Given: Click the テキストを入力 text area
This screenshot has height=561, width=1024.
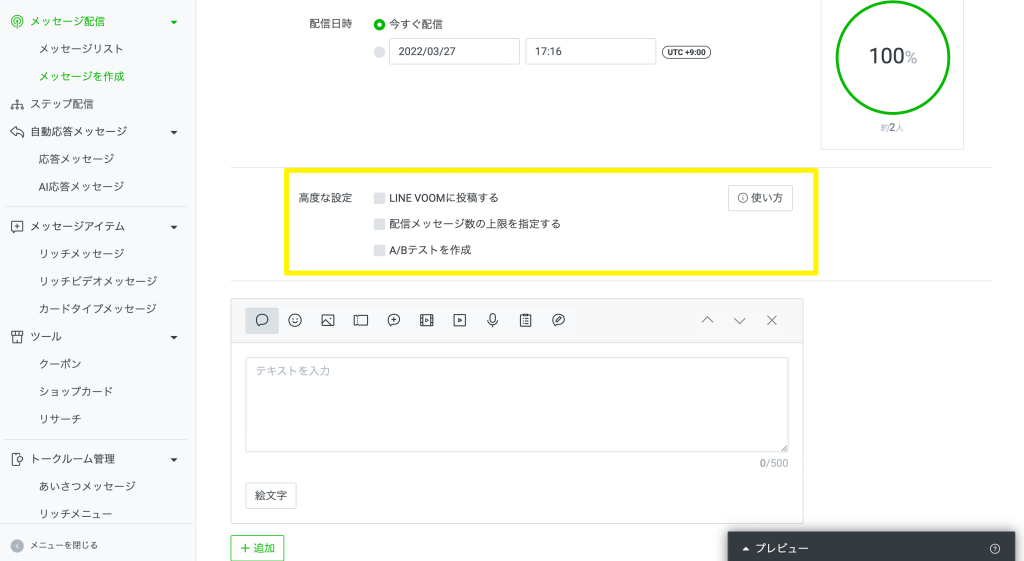Looking at the screenshot, I should click(516, 404).
